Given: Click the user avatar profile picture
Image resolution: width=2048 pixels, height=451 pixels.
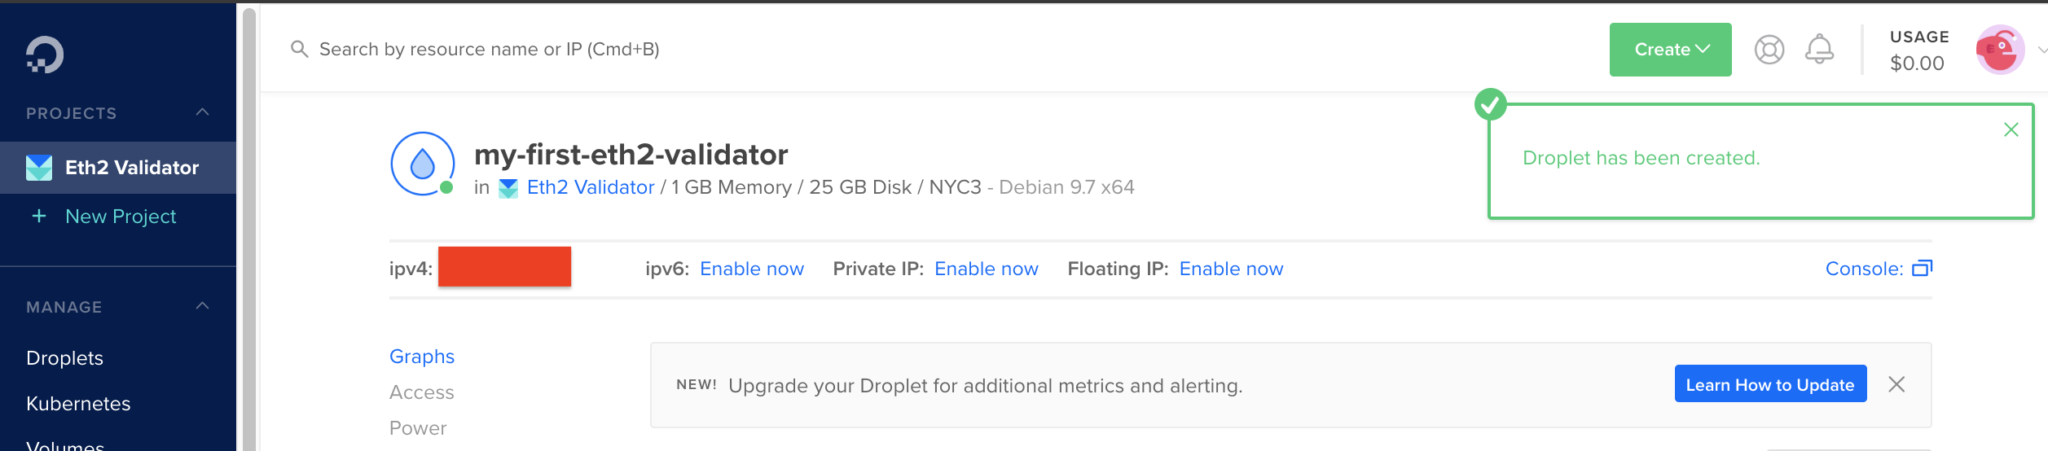Looking at the screenshot, I should coord(2000,49).
